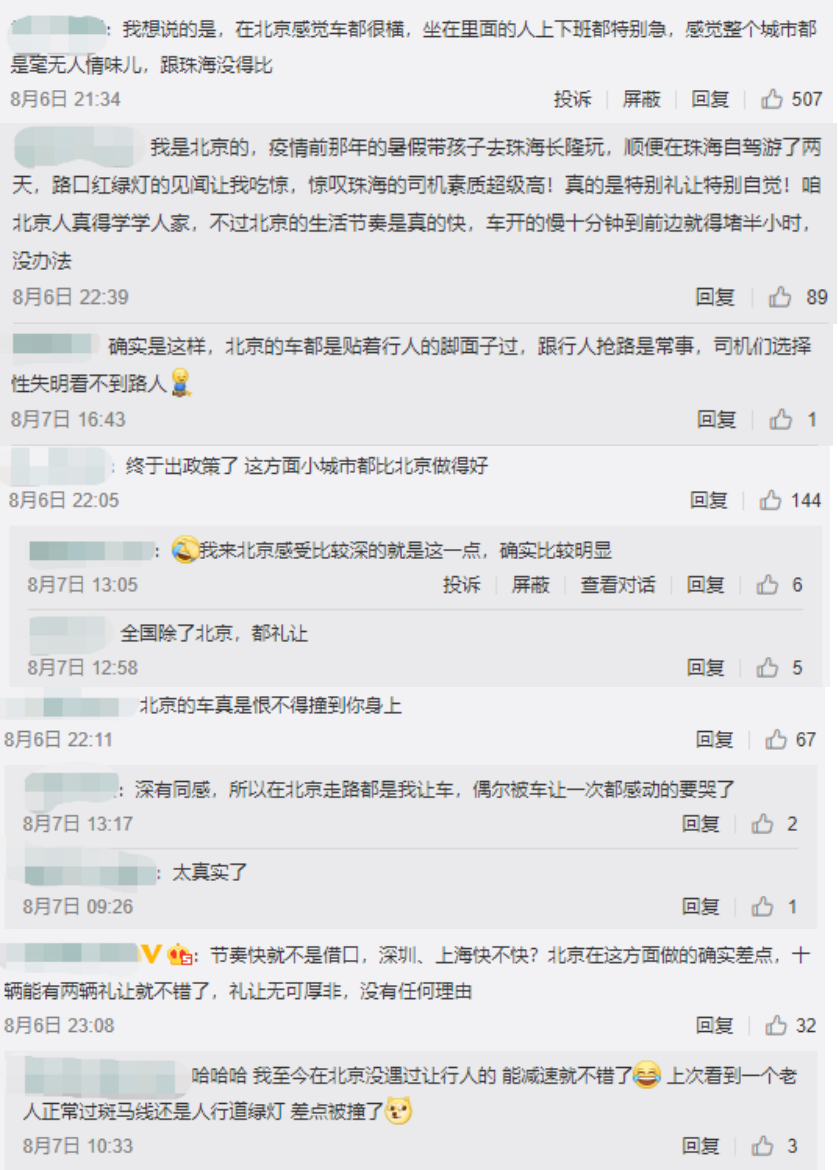
Task: Click 屏蔽 on the 8月7日 13:05 reply
Action: pyautogui.click(x=531, y=585)
